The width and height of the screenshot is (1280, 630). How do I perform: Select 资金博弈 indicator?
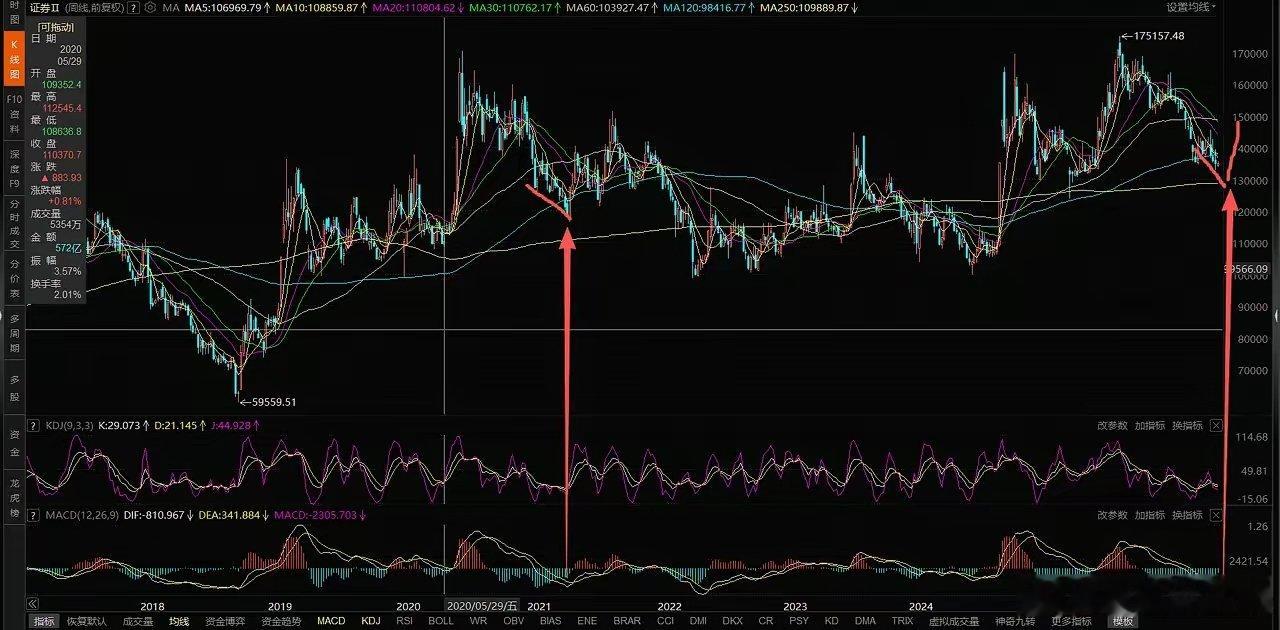pos(225,621)
